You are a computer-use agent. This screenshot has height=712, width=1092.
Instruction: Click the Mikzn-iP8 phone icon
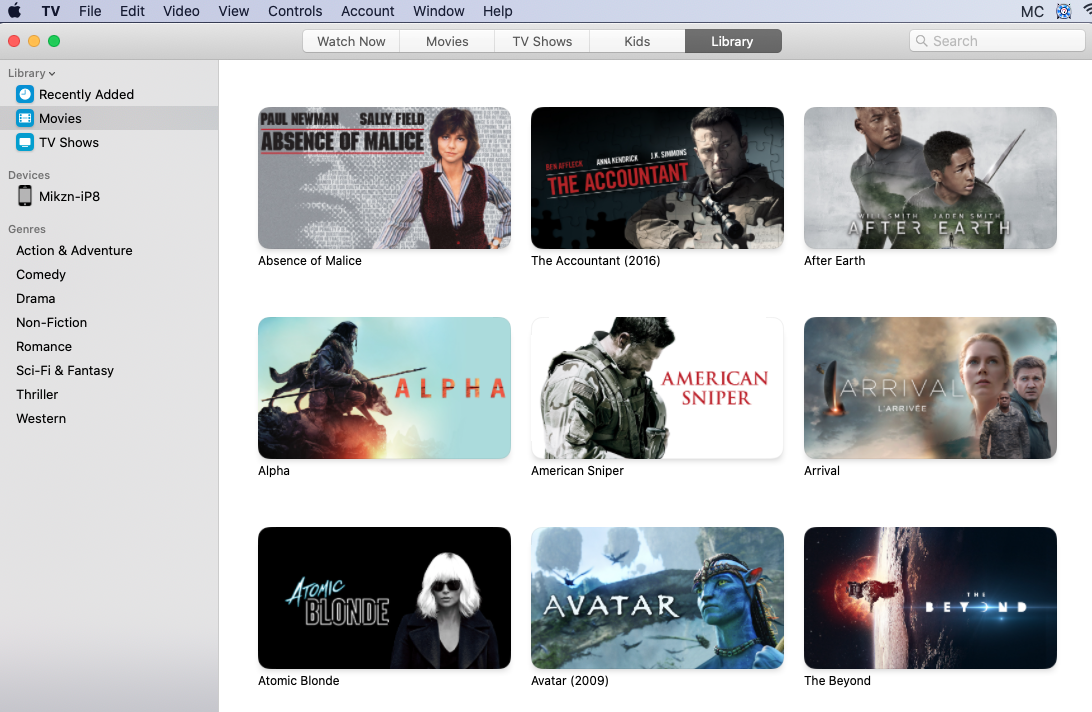point(25,196)
